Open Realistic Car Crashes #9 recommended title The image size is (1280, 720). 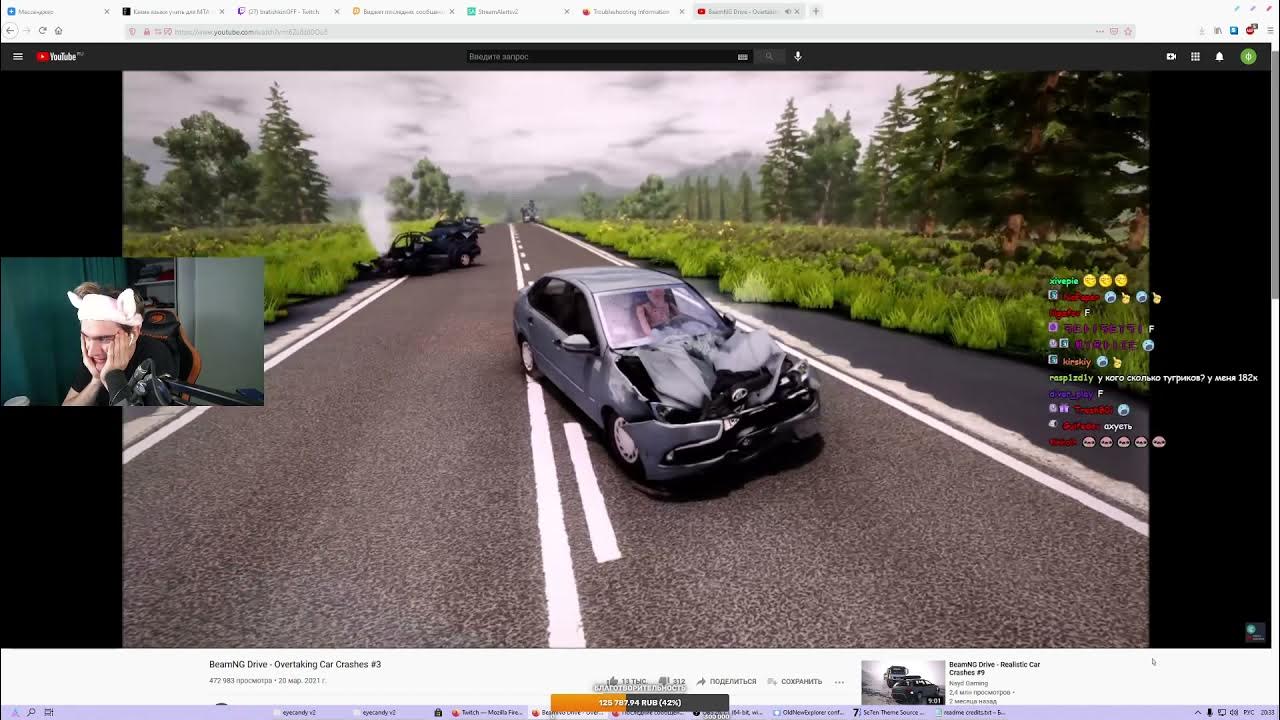(x=994, y=668)
